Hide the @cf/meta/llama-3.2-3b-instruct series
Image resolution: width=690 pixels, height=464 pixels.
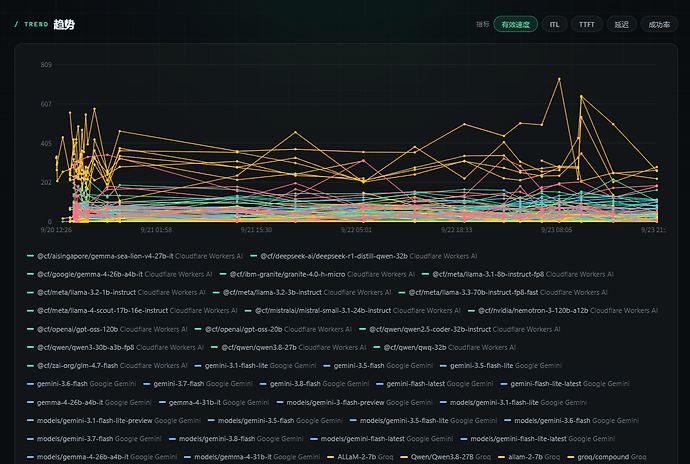(302, 292)
